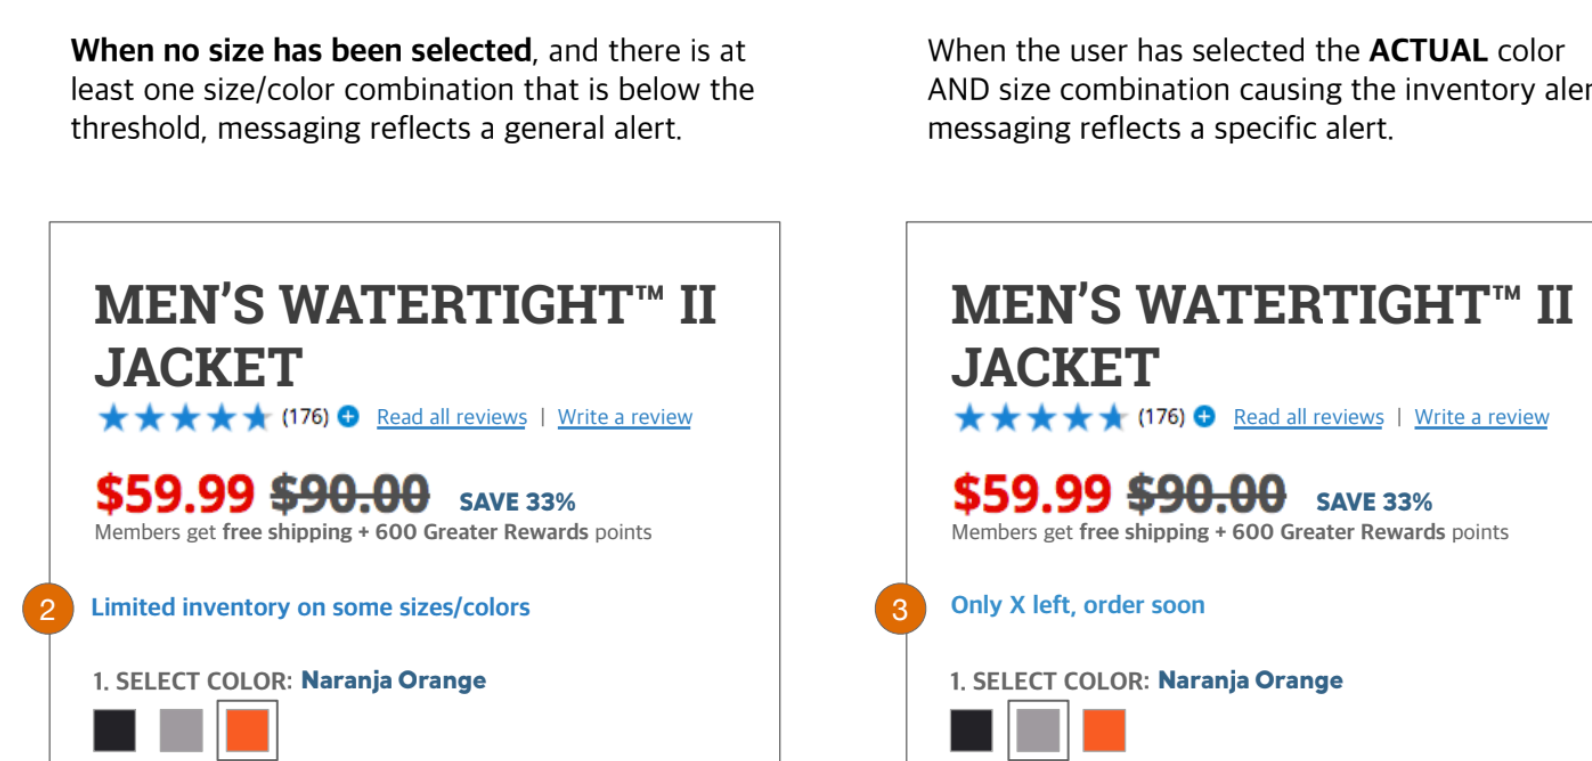This screenshot has width=1592, height=761.
Task: Select the orange color swatch in left panel
Action: click(248, 730)
